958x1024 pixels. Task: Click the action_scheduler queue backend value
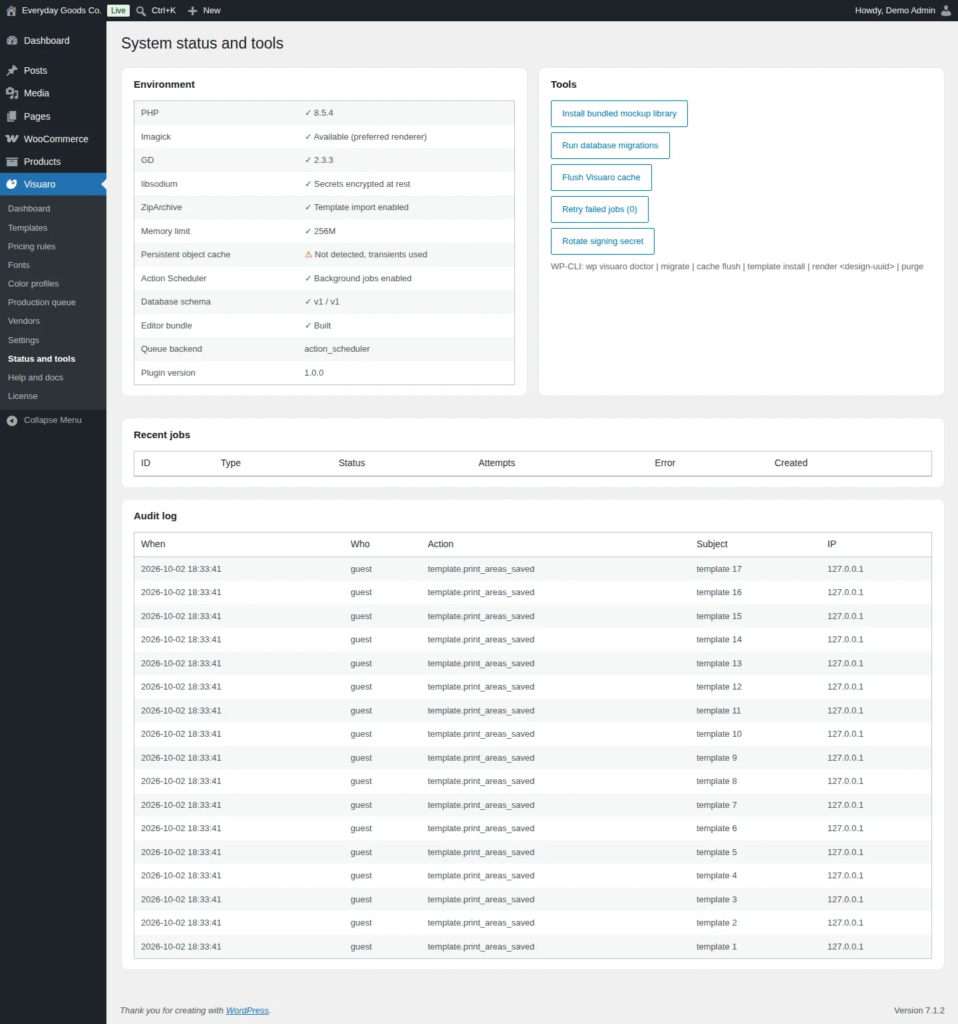tap(337, 349)
